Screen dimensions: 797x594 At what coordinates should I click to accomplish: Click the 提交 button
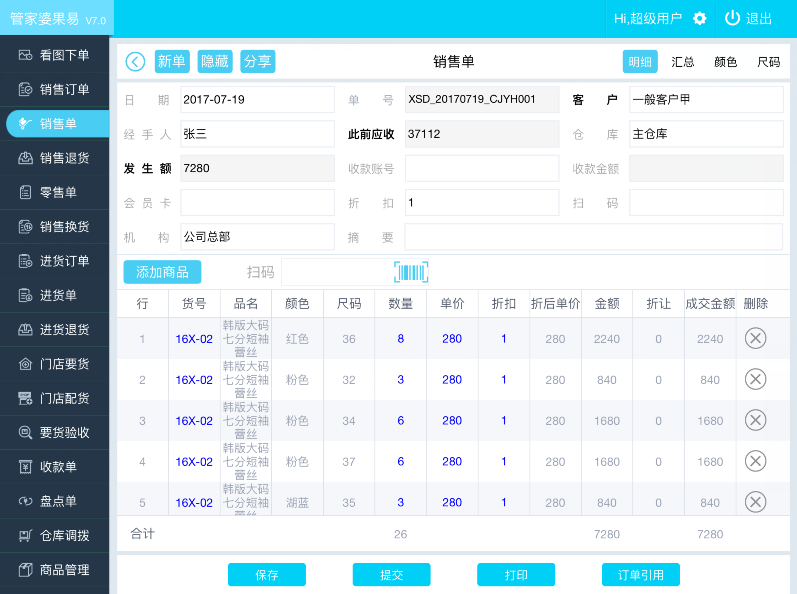click(391, 575)
